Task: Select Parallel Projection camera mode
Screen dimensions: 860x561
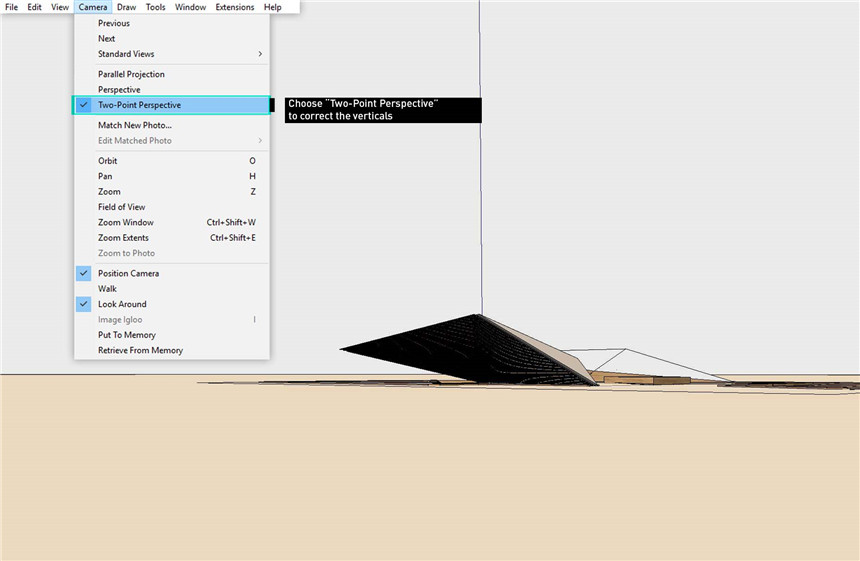Action: click(131, 74)
